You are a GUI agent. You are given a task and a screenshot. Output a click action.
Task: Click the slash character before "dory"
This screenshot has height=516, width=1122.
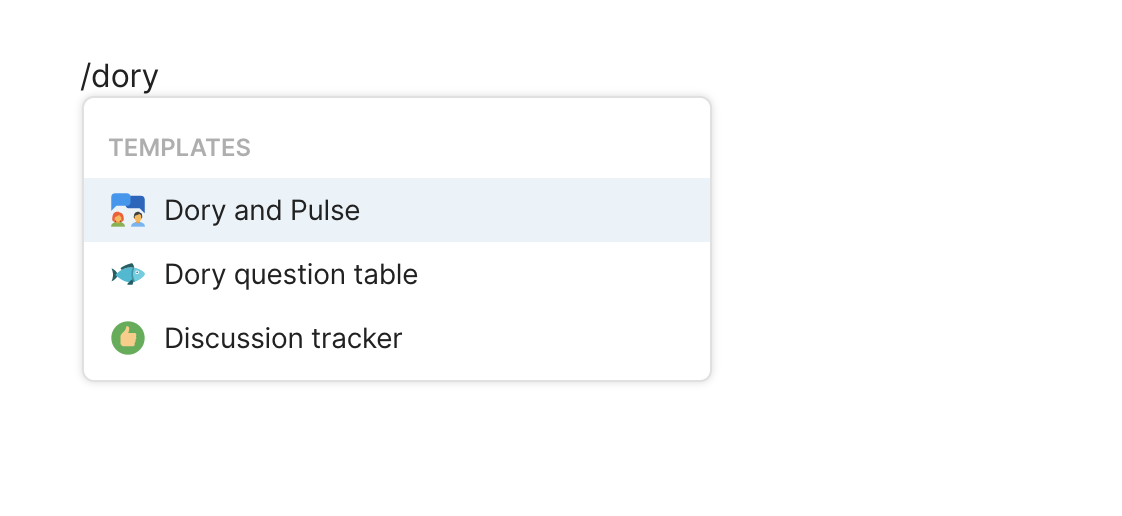85,76
